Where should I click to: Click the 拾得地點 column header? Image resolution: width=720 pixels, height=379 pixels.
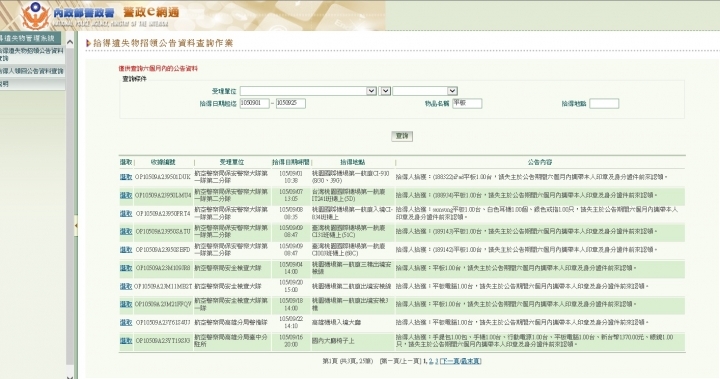[353, 162]
